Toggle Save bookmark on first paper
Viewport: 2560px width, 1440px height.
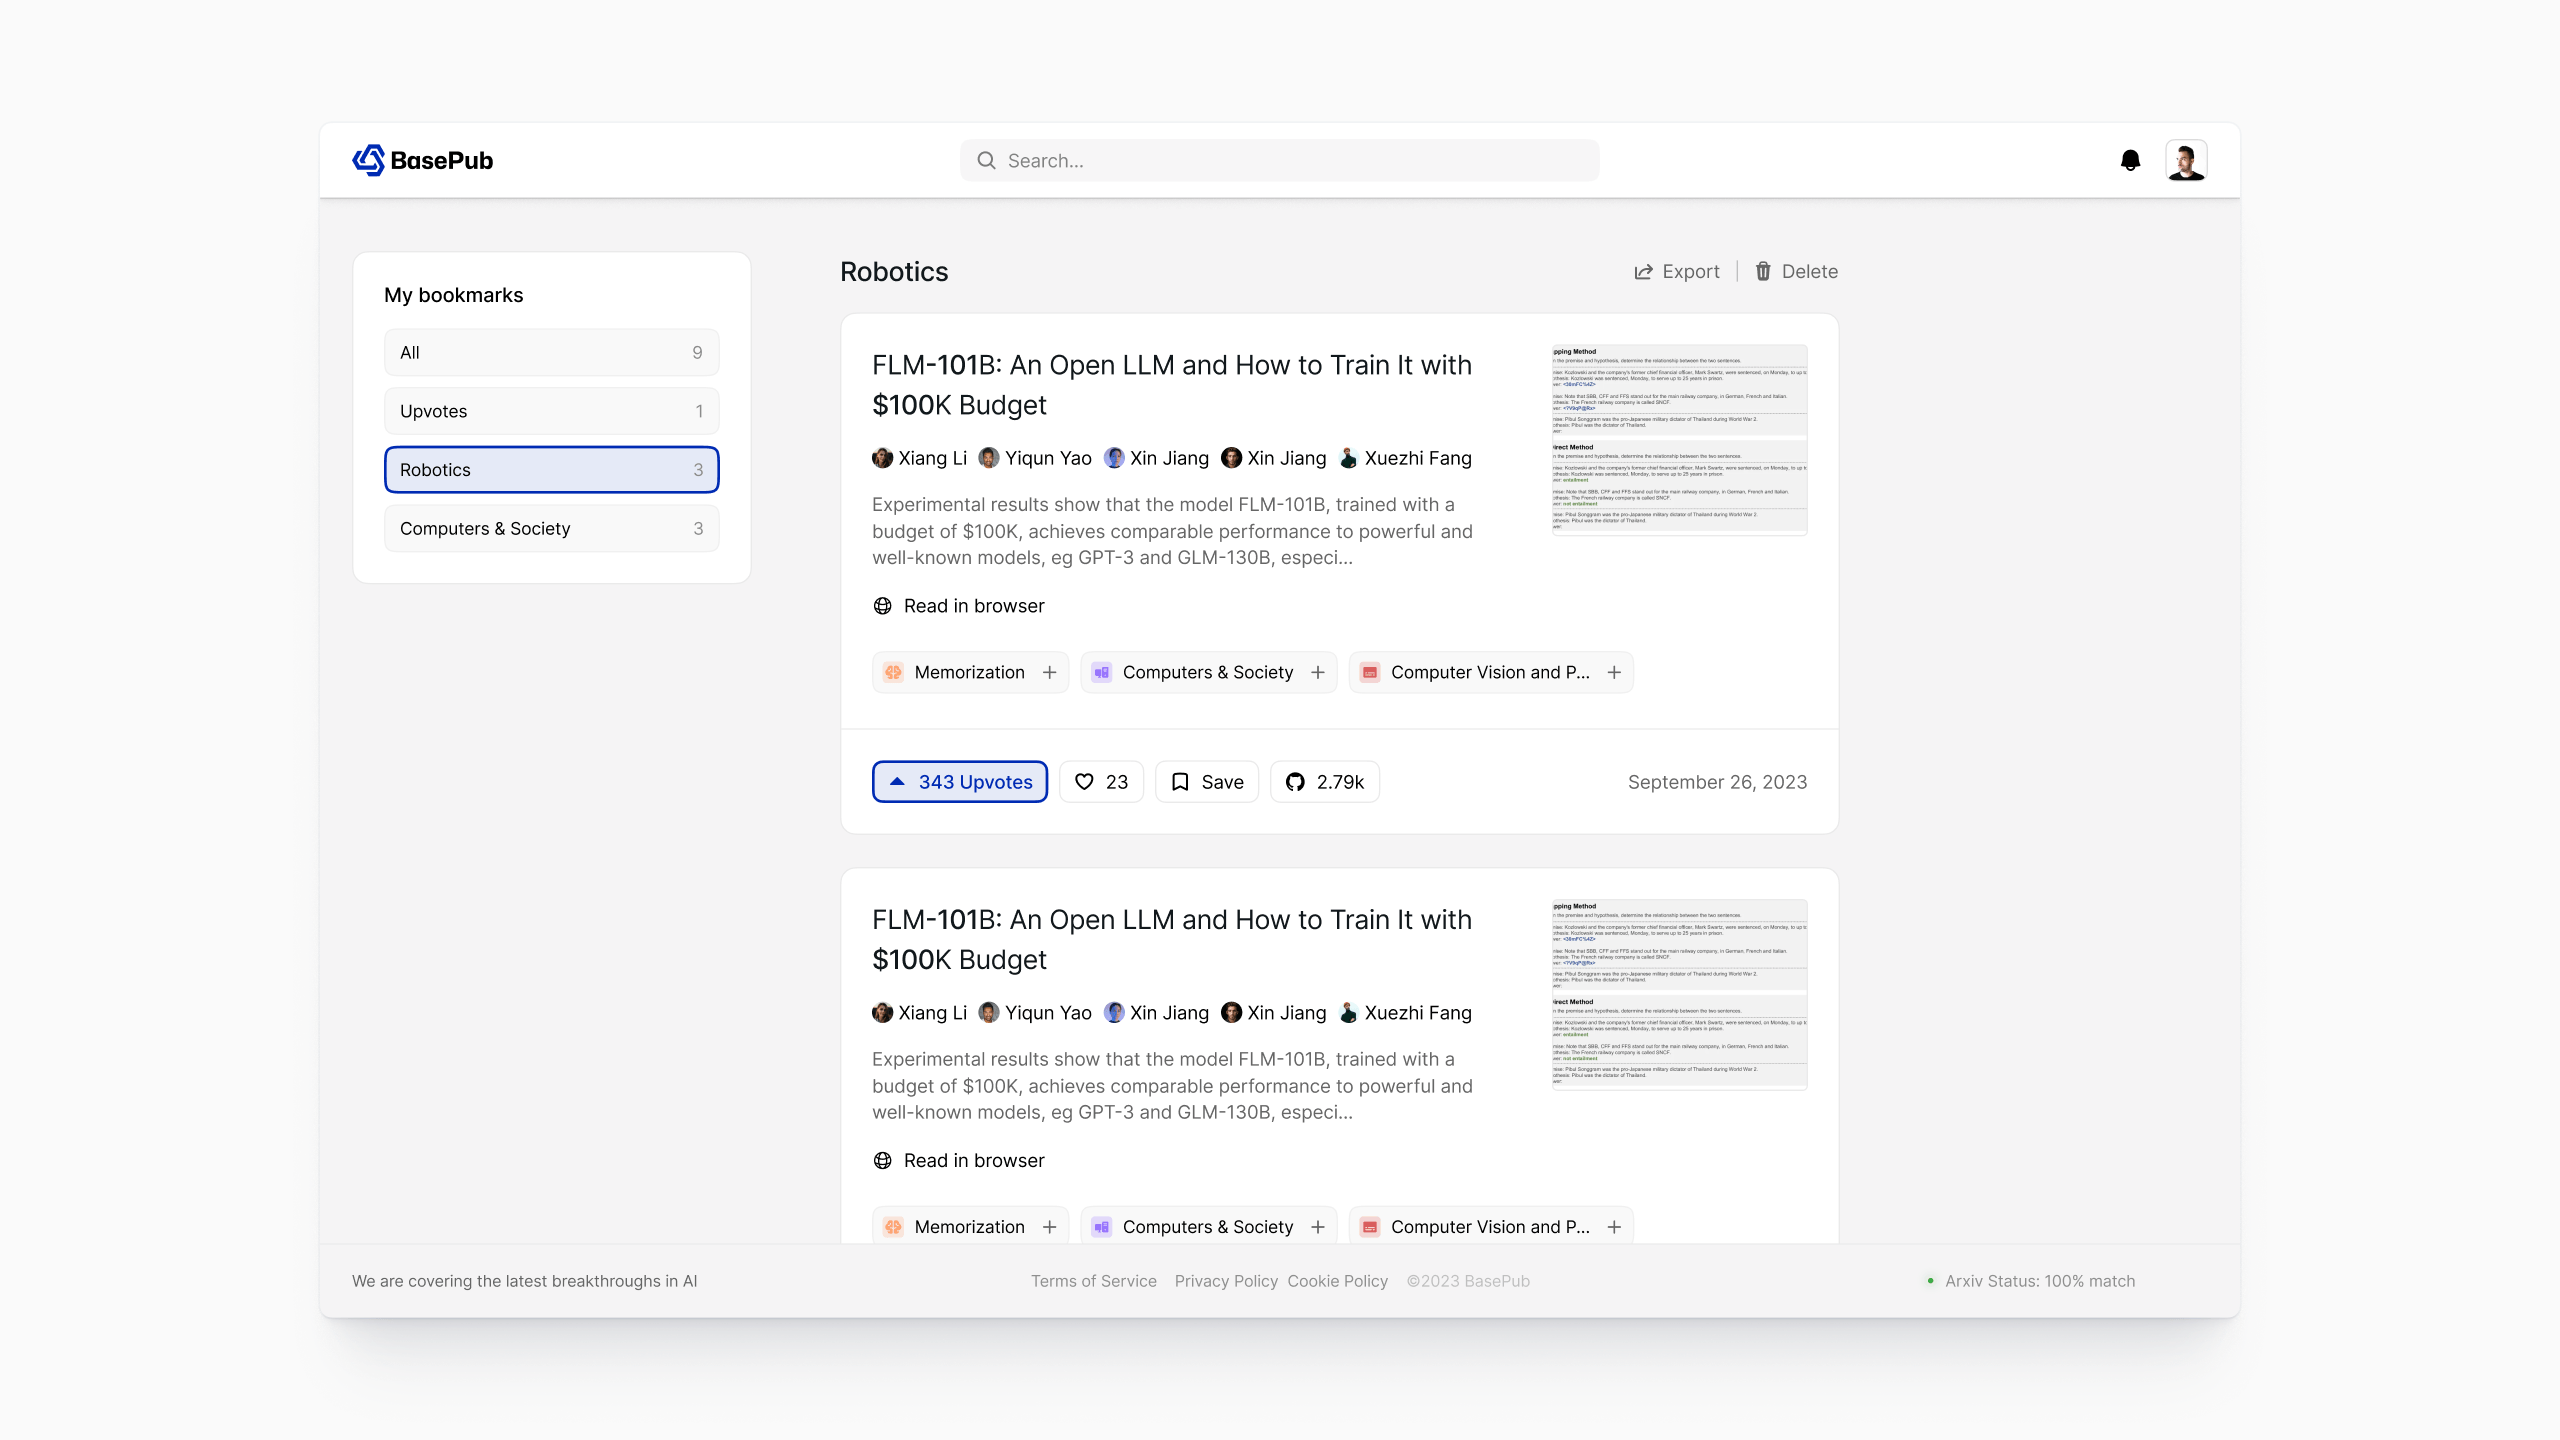click(x=1206, y=782)
